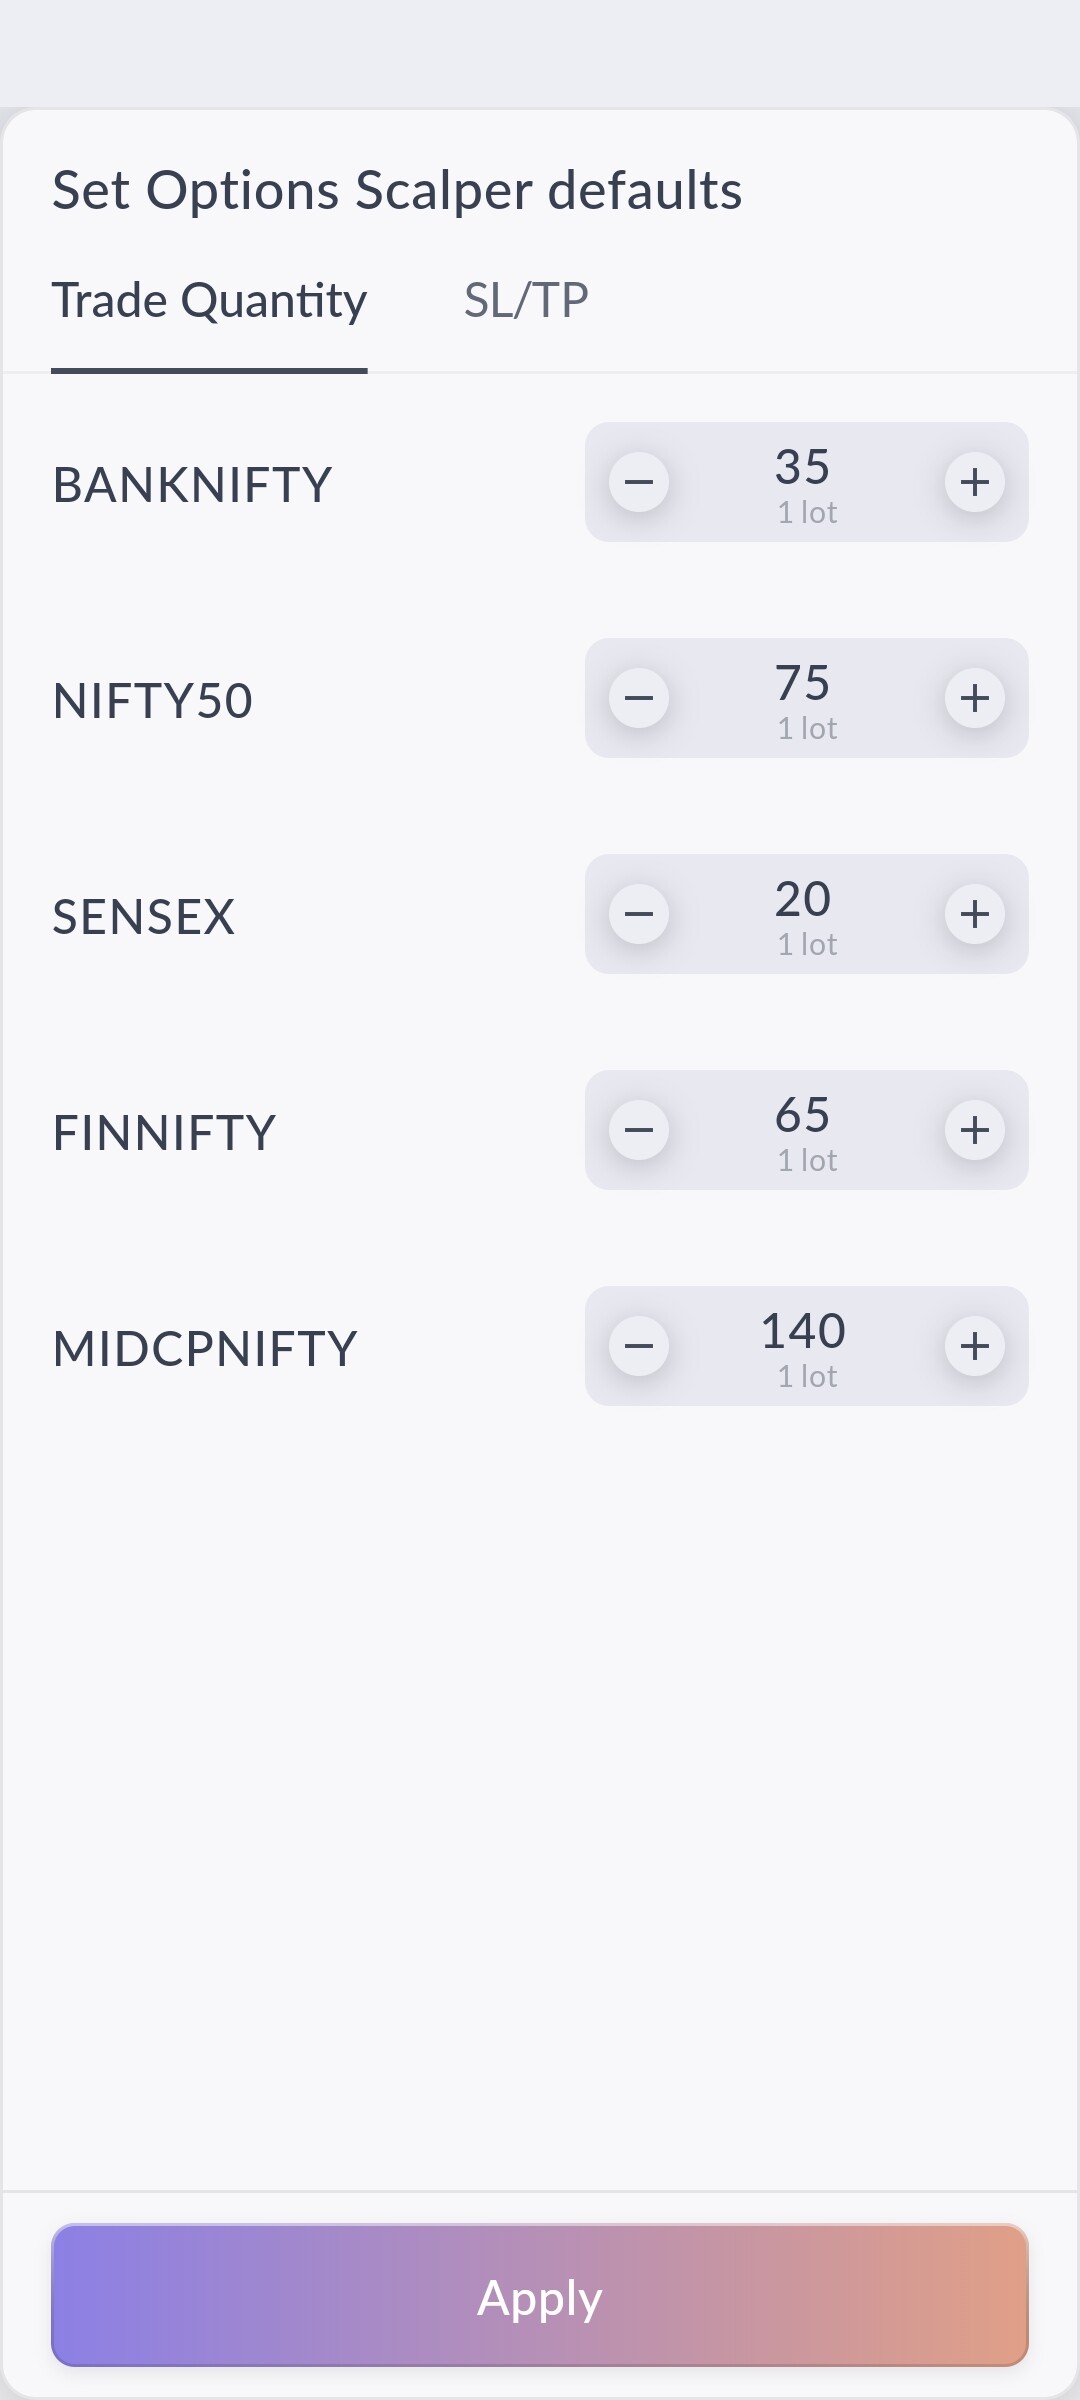Increase BANKNIFTY quantity with plus button
1080x2400 pixels.
(x=975, y=482)
